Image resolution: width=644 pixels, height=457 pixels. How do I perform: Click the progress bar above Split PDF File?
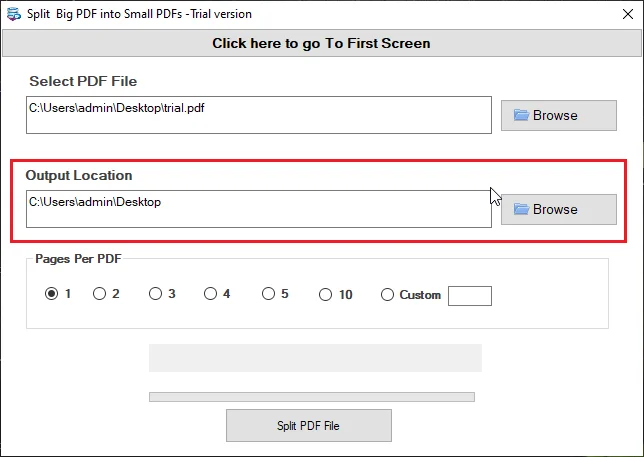point(311,397)
